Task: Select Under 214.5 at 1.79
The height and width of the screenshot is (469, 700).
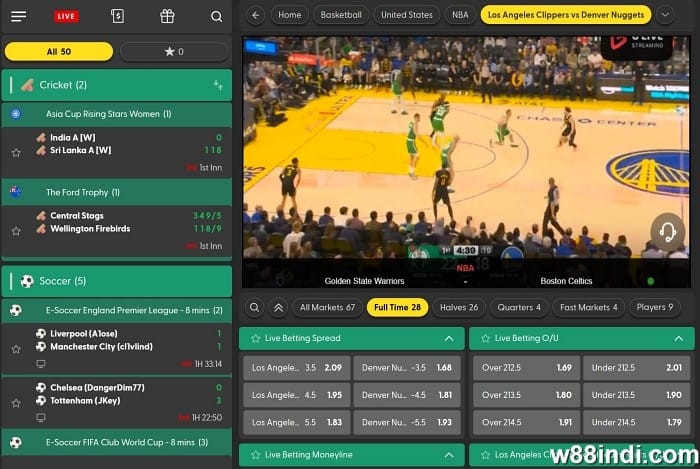Action: [637, 422]
